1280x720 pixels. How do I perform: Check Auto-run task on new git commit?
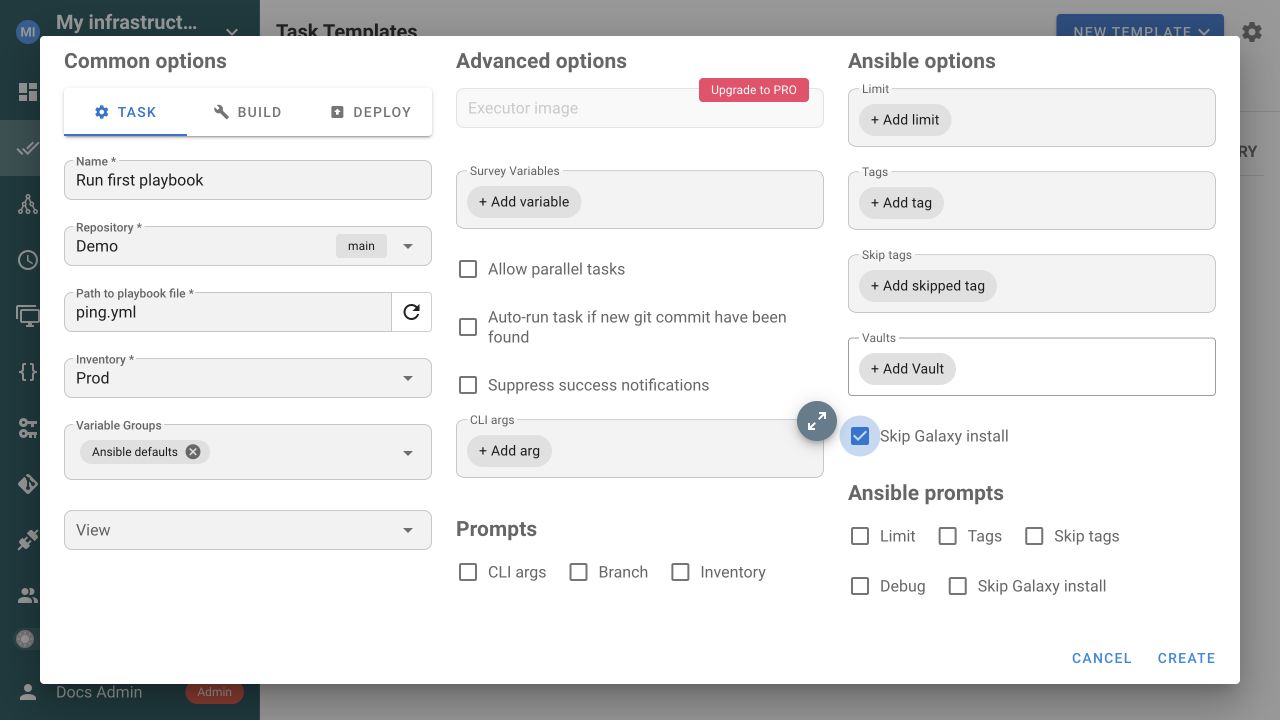(468, 327)
